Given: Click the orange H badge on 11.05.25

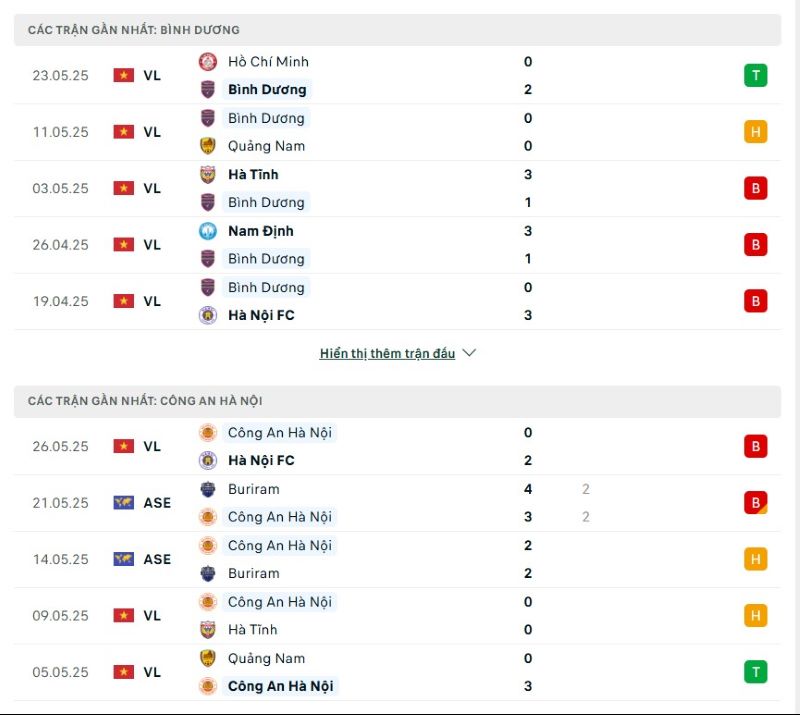Looking at the screenshot, I should (x=755, y=132).
